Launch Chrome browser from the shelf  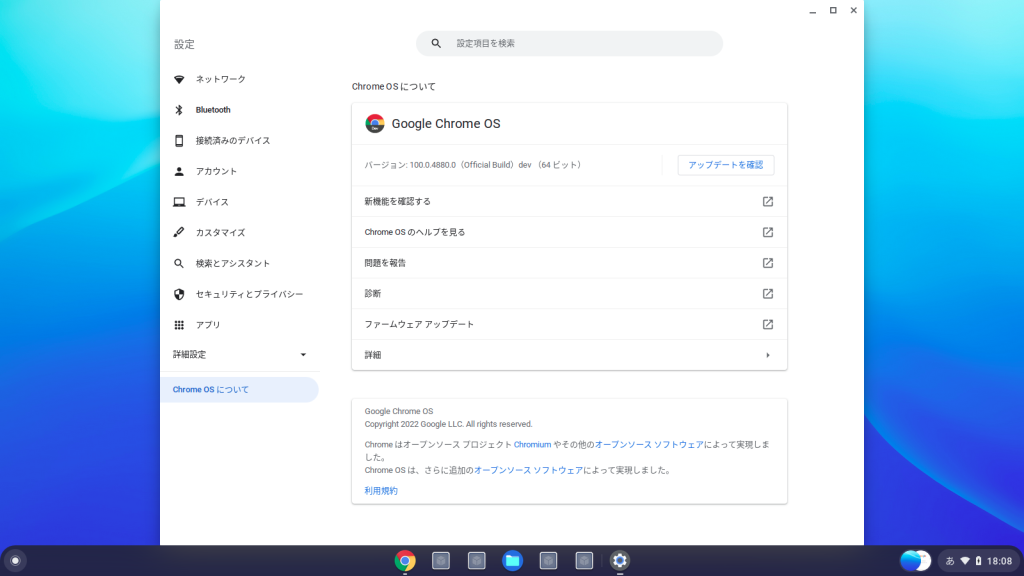[x=405, y=560]
